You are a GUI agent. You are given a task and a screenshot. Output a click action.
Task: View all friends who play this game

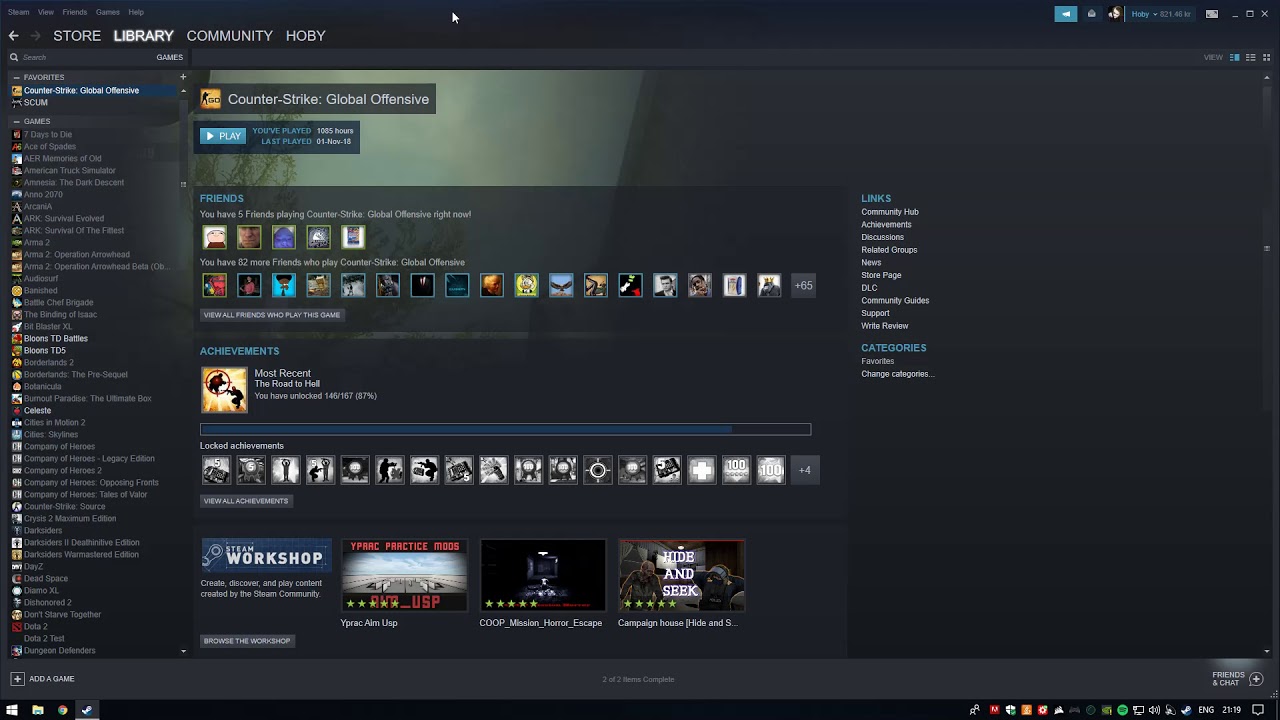click(272, 315)
